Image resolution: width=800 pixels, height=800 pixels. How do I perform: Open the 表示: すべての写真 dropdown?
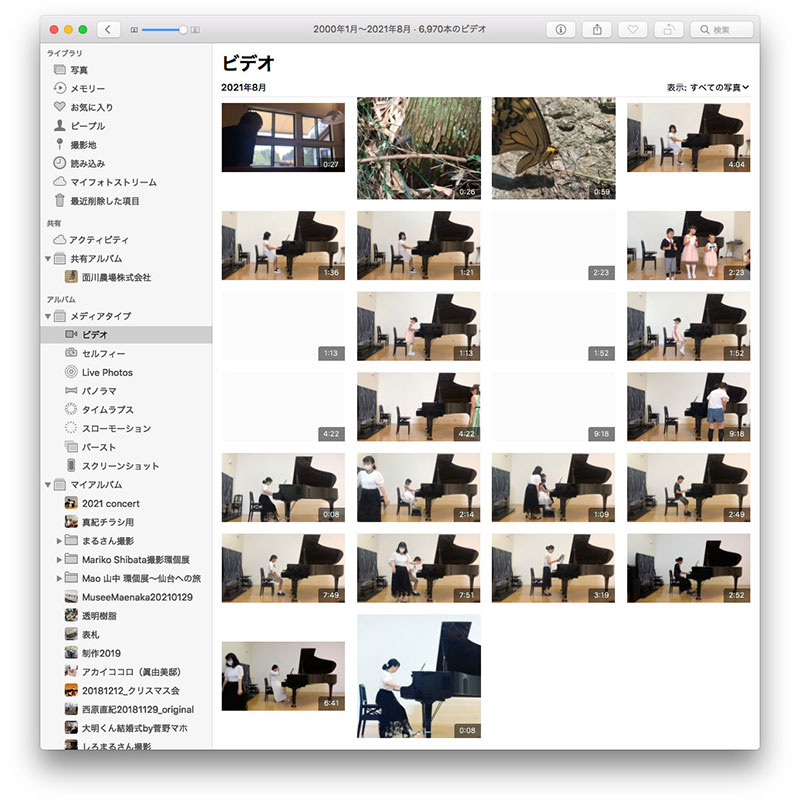point(707,88)
